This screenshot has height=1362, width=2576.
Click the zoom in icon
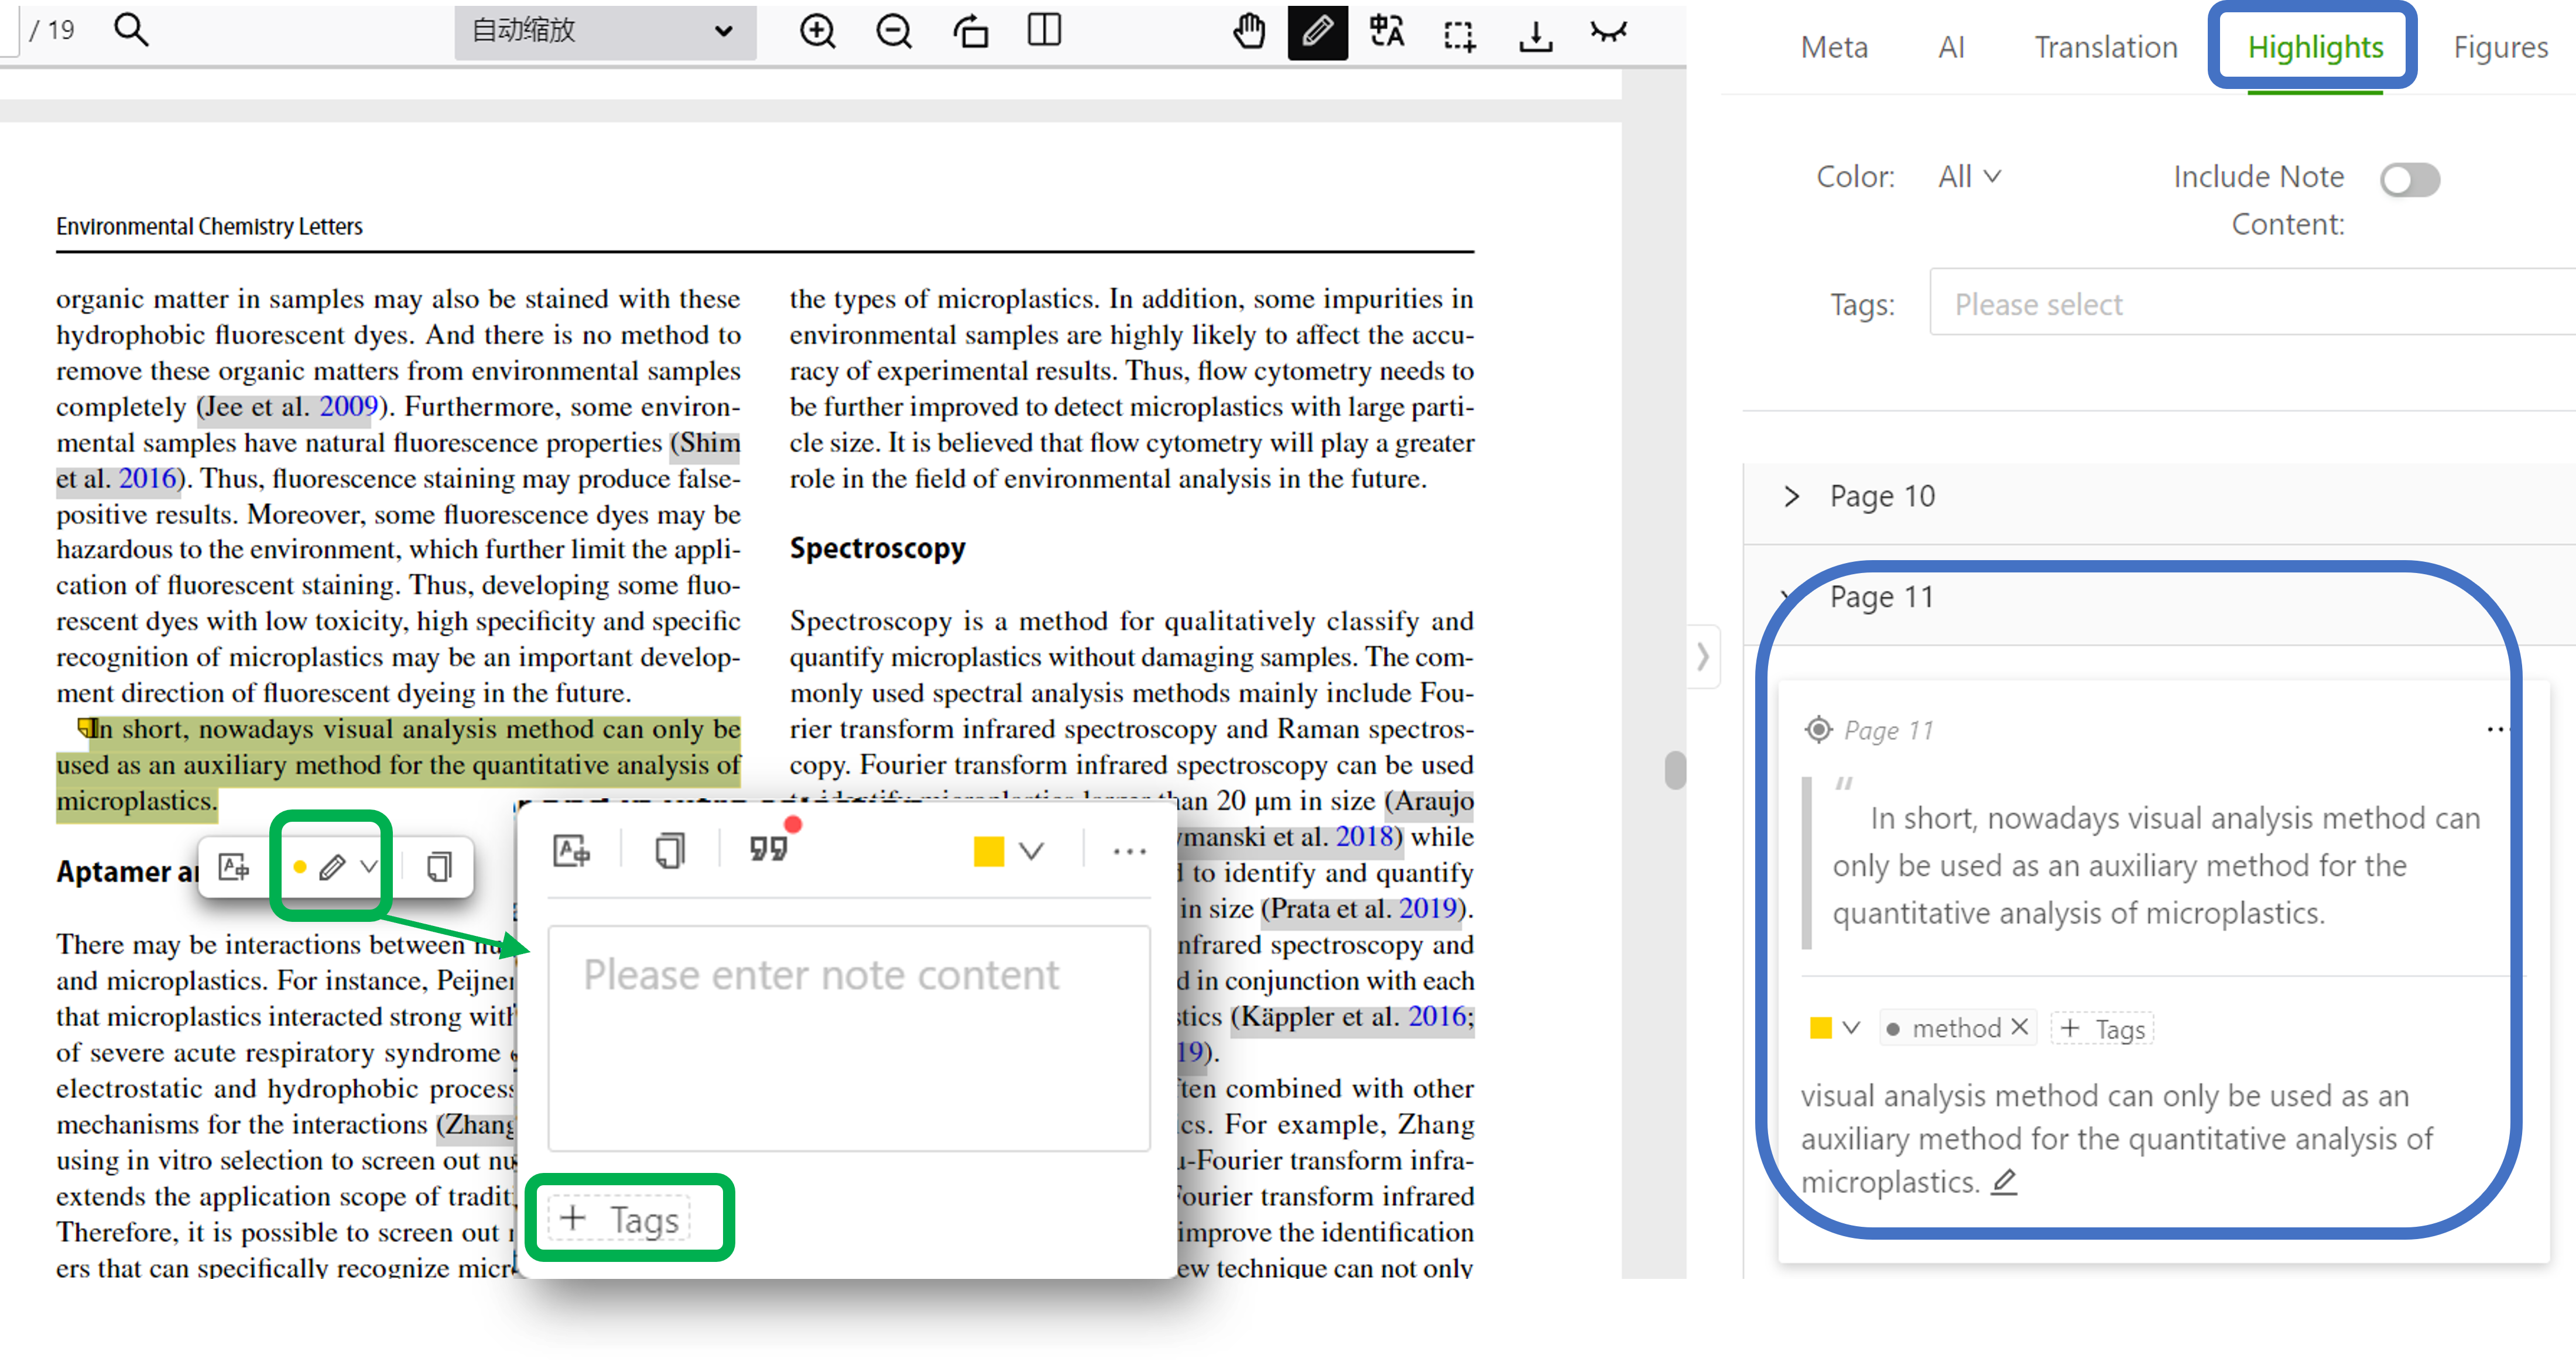pos(817,32)
